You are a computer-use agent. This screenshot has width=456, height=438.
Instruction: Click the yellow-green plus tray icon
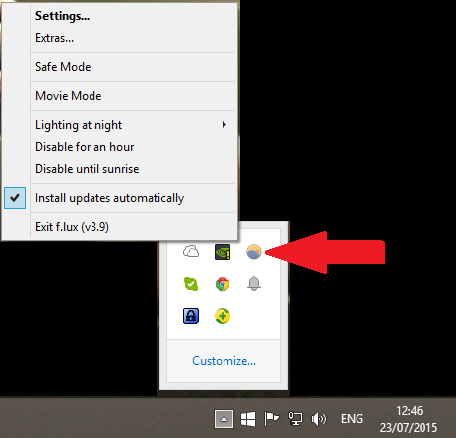222,316
